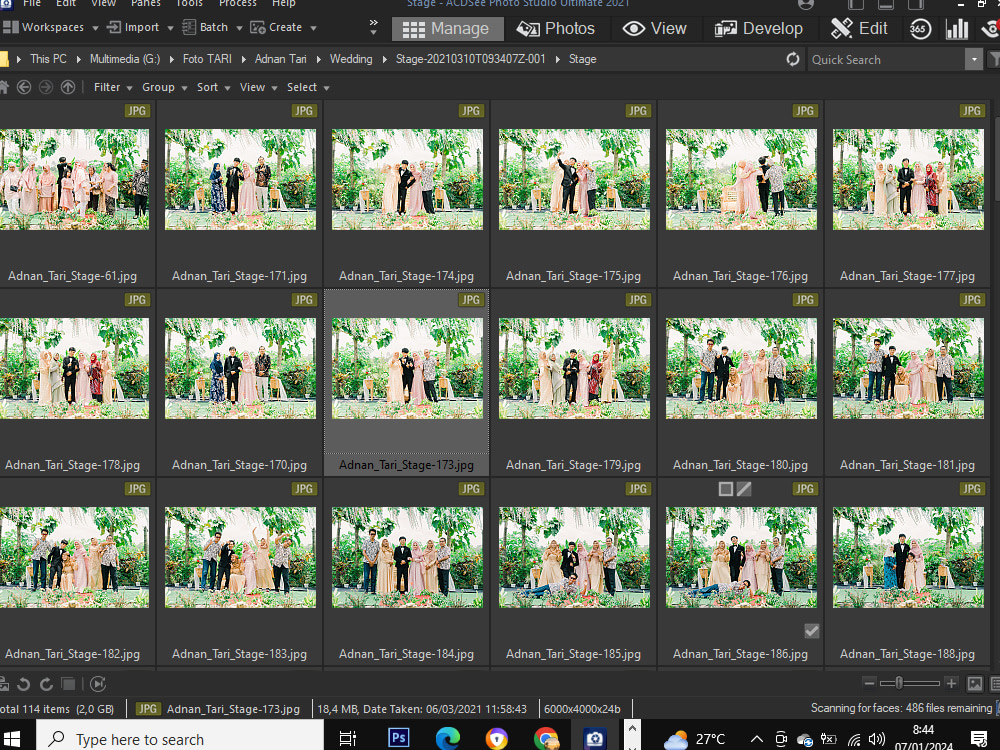Viewport: 1000px width, 750px height.
Task: Check the selection box on Adnan_Tari_Stage-186.jpg
Action: 811,630
